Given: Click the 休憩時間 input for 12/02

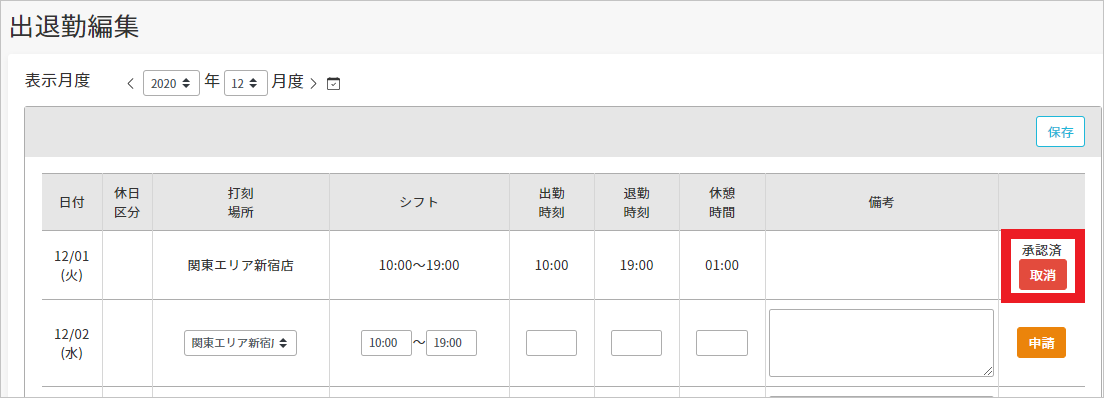Looking at the screenshot, I should (722, 343).
